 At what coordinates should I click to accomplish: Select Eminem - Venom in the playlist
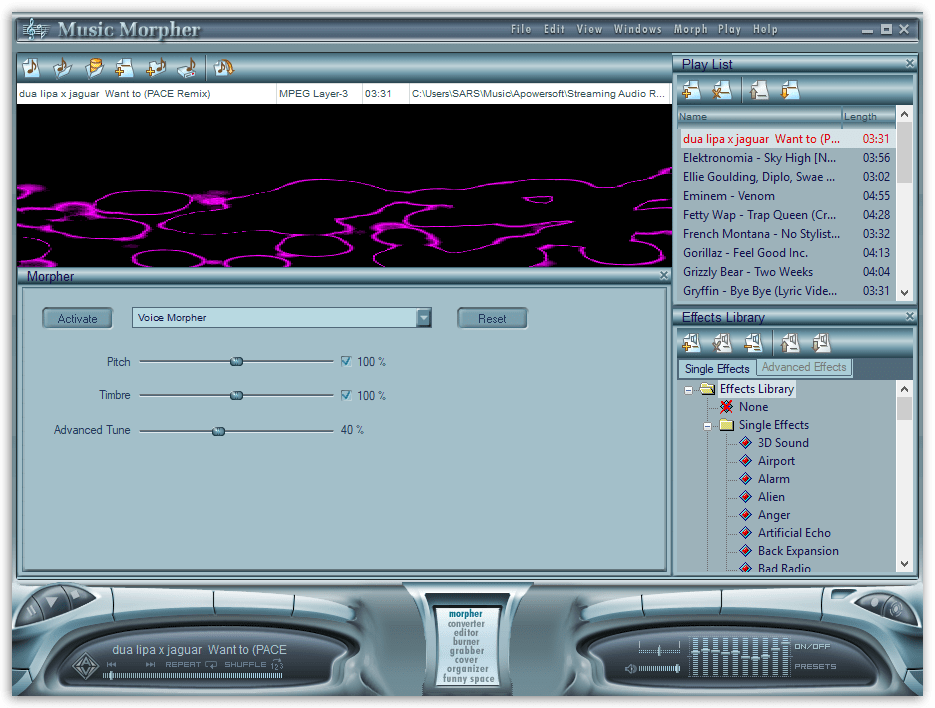coord(728,196)
